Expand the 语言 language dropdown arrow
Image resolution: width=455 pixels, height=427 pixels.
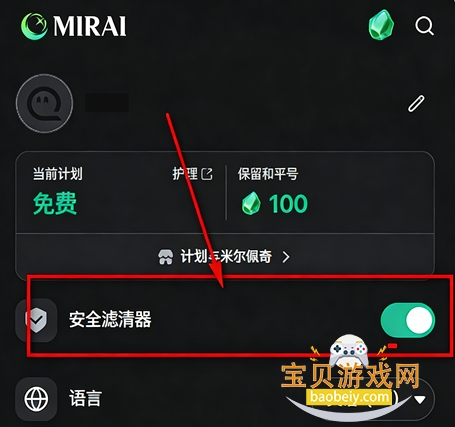tap(419, 399)
